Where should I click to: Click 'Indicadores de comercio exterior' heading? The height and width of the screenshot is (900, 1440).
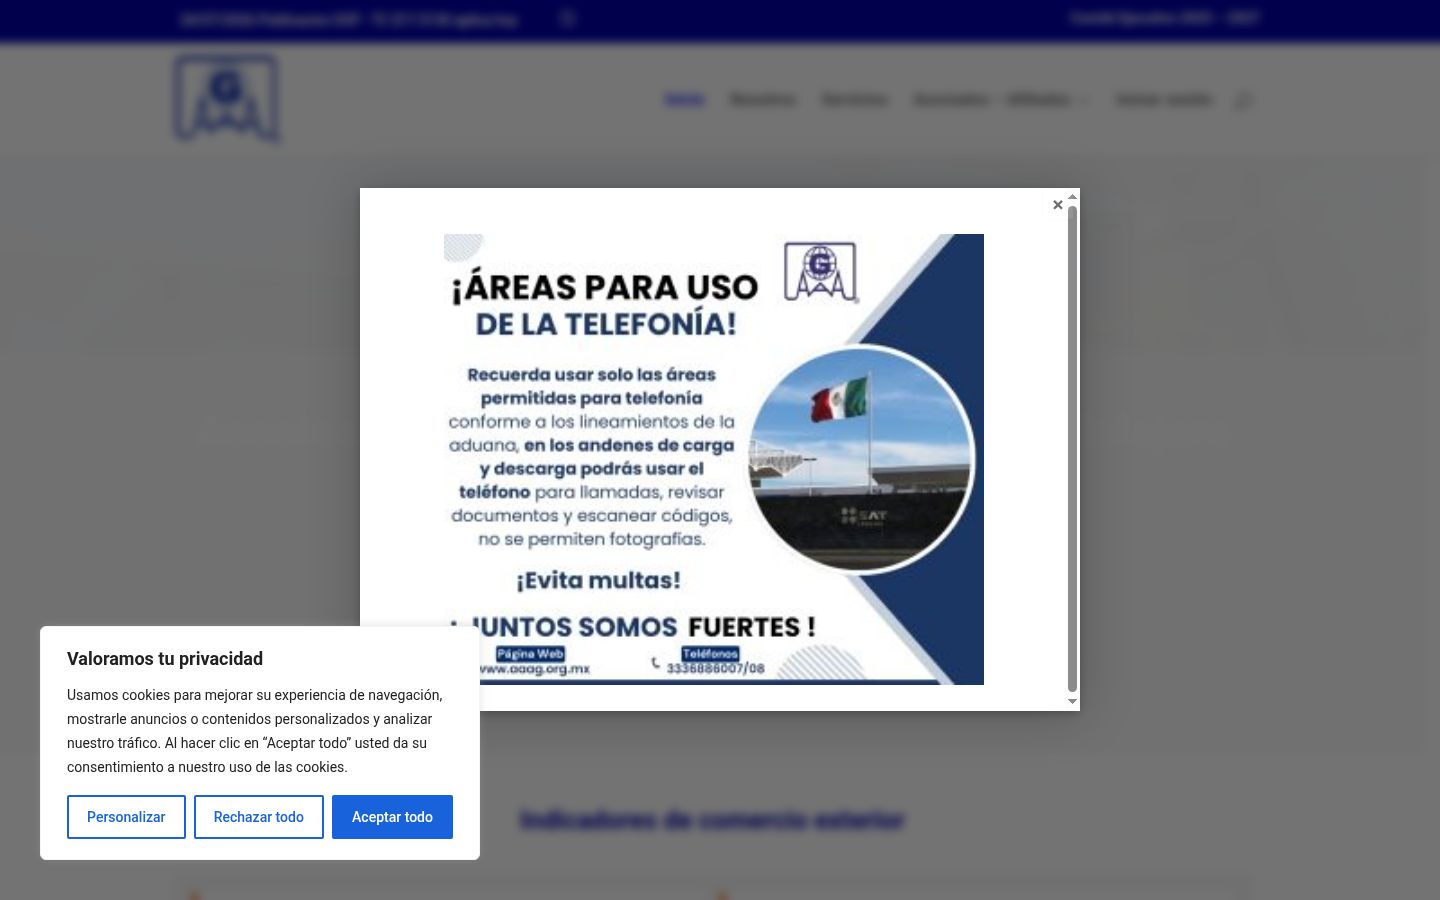point(712,820)
